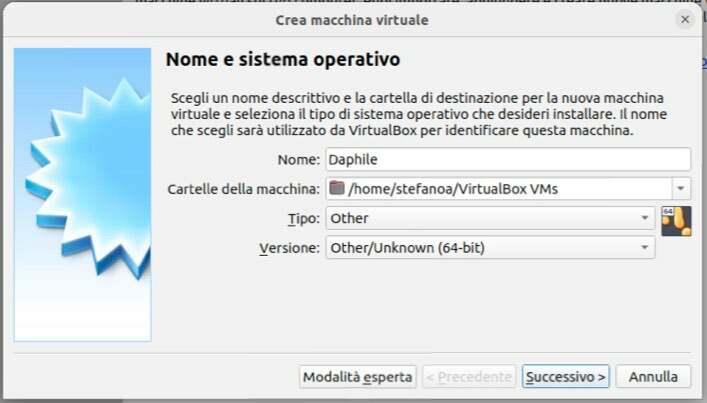
Task: Expand the Cartelle della macchina dropdown arrow
Action: click(x=681, y=188)
